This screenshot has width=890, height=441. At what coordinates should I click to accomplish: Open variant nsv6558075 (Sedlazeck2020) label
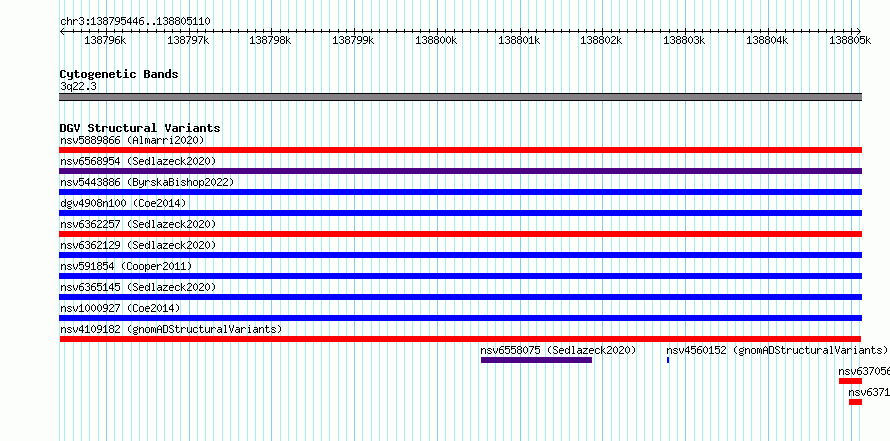(x=559, y=350)
